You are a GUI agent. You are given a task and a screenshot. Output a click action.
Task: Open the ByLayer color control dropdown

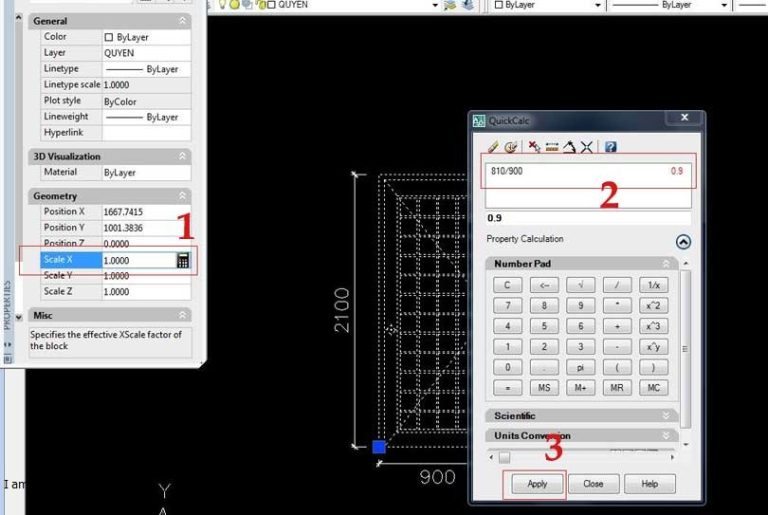pos(597,5)
